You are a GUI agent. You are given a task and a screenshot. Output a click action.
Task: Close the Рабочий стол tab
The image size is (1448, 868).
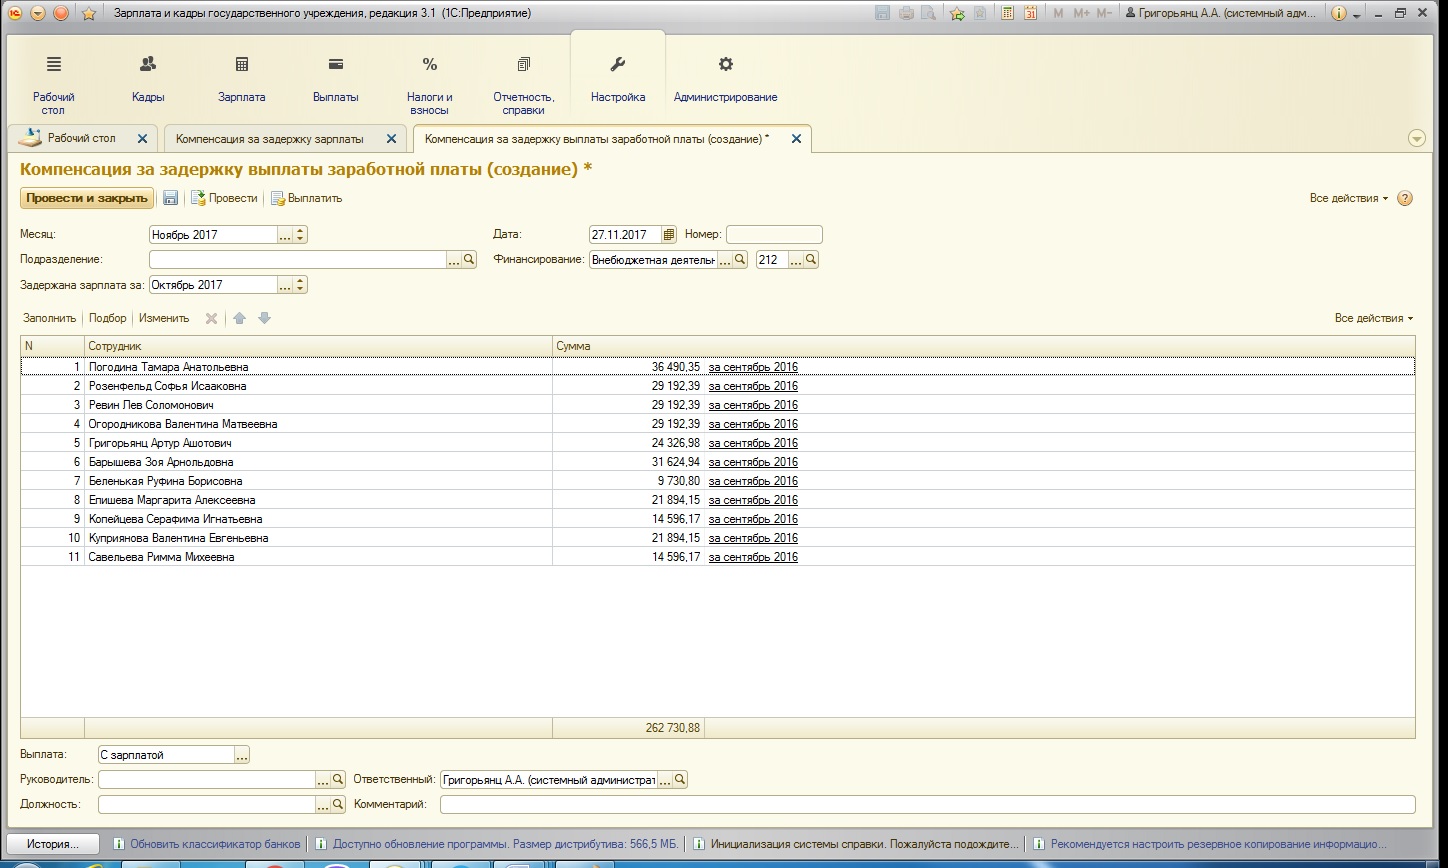click(x=142, y=139)
